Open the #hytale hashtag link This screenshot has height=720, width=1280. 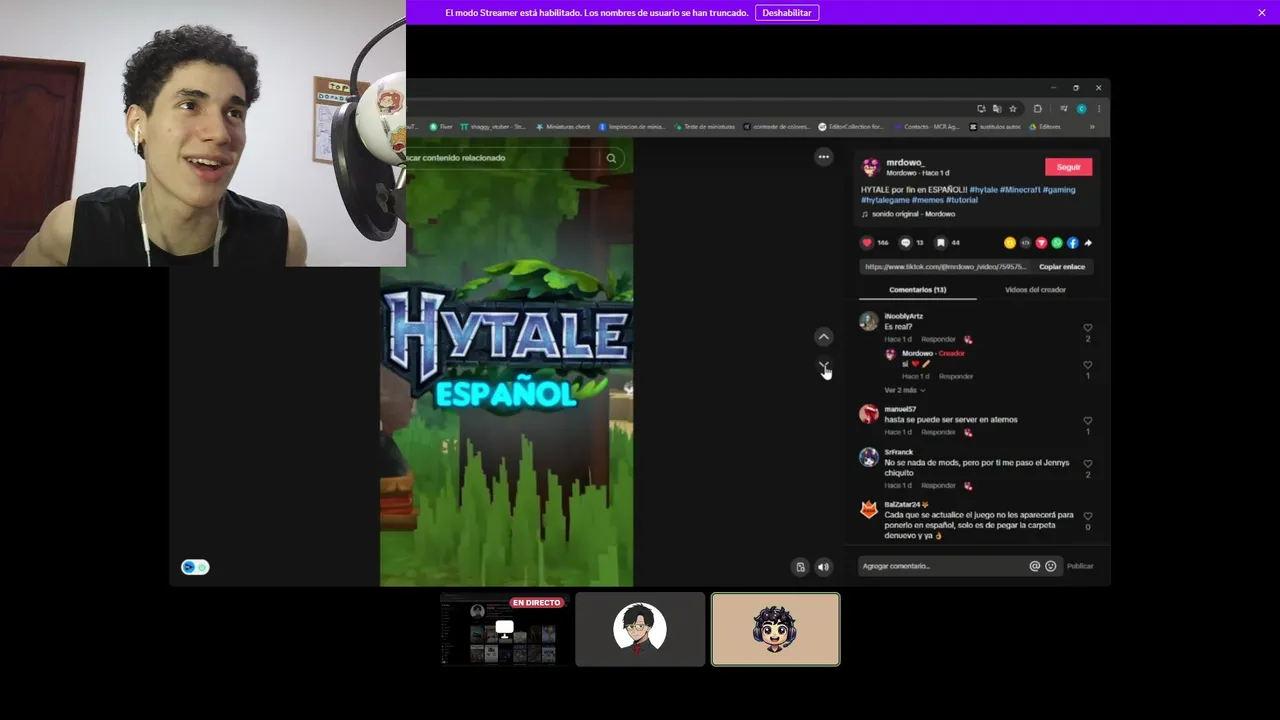pos(983,189)
